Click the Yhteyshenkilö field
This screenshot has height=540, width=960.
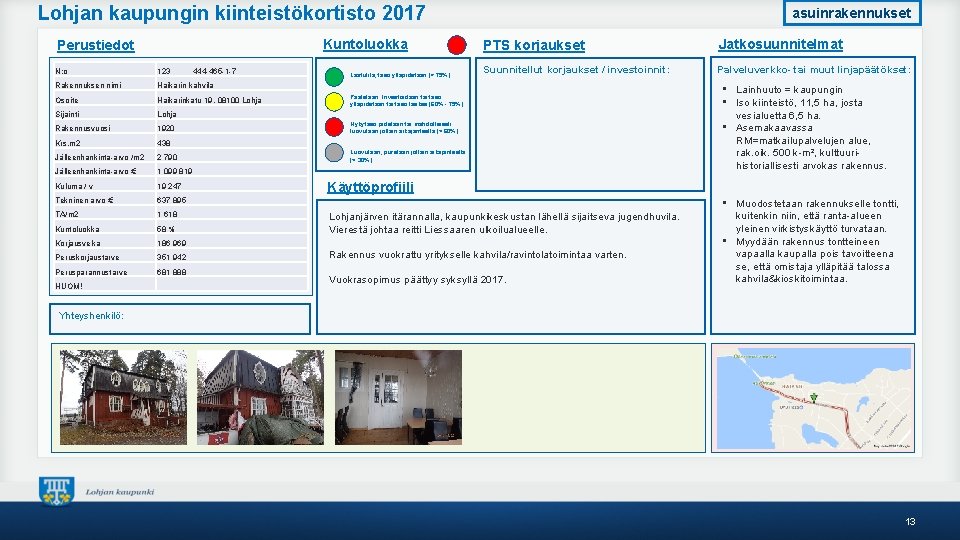[180, 319]
